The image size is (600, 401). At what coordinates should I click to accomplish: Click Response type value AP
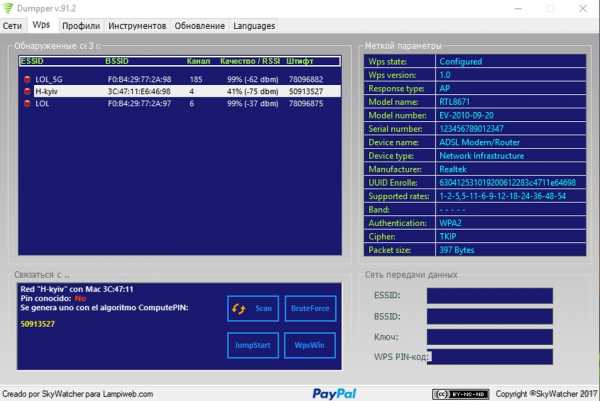(444, 88)
